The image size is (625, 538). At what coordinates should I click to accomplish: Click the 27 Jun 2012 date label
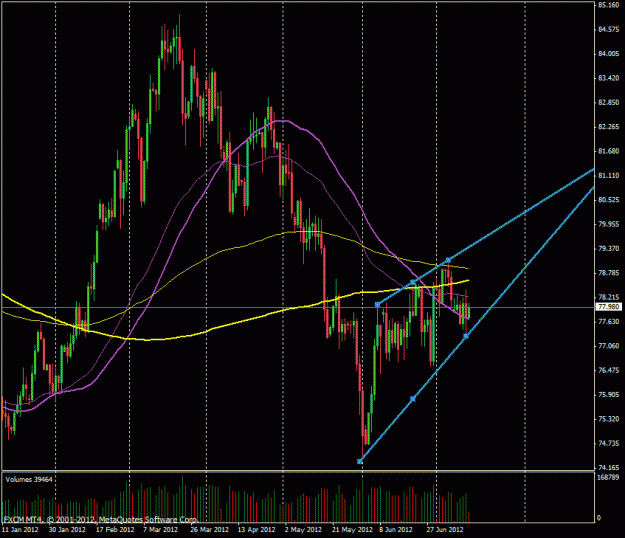445,530
